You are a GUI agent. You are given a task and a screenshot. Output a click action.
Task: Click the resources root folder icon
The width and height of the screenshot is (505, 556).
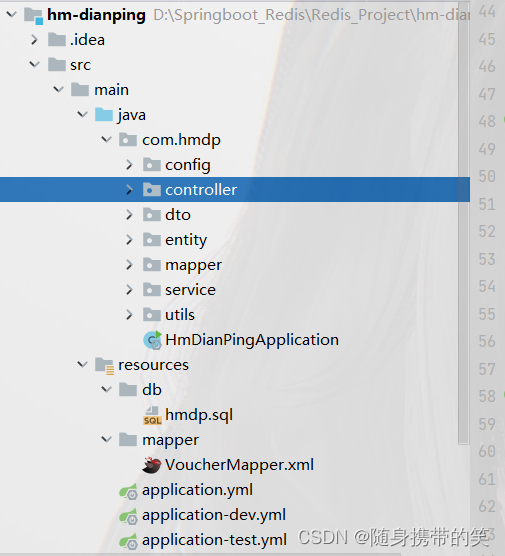[x=105, y=366]
